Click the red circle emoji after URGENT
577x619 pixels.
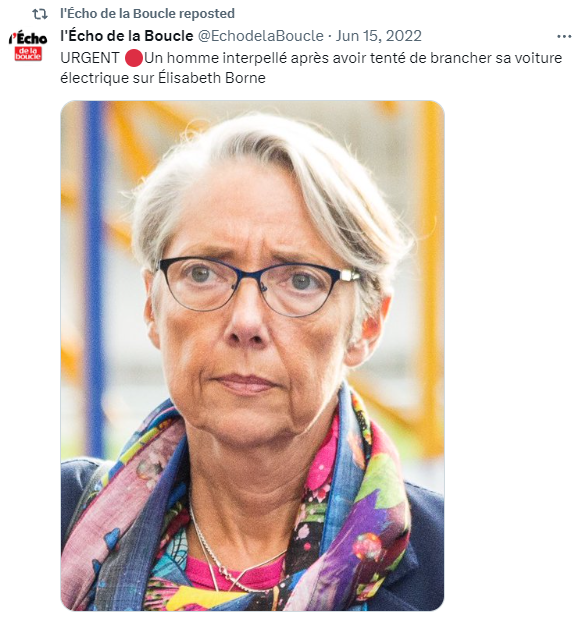pos(133,58)
